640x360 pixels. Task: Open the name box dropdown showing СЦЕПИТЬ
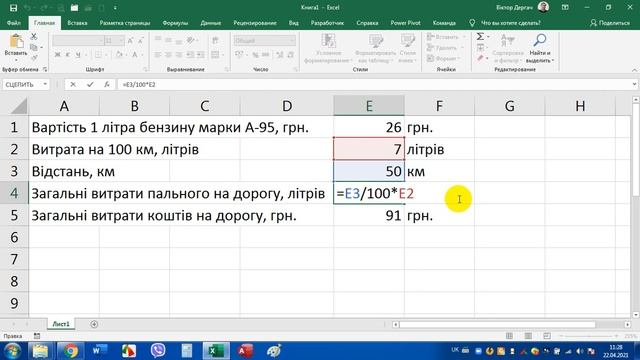click(x=45, y=84)
